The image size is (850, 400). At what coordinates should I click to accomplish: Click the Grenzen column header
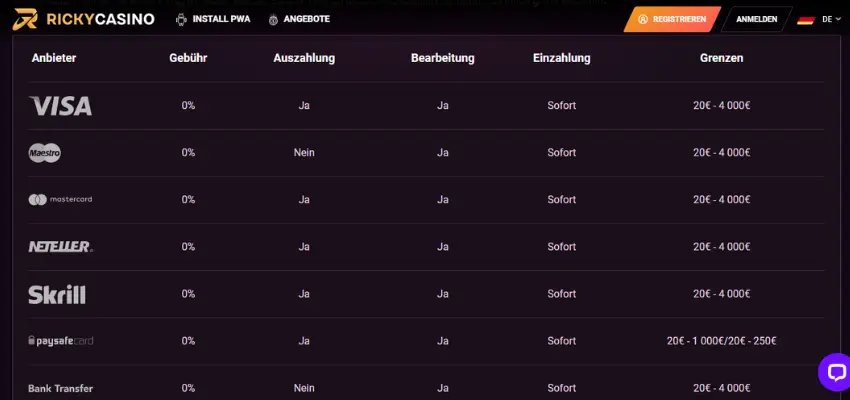pos(721,58)
